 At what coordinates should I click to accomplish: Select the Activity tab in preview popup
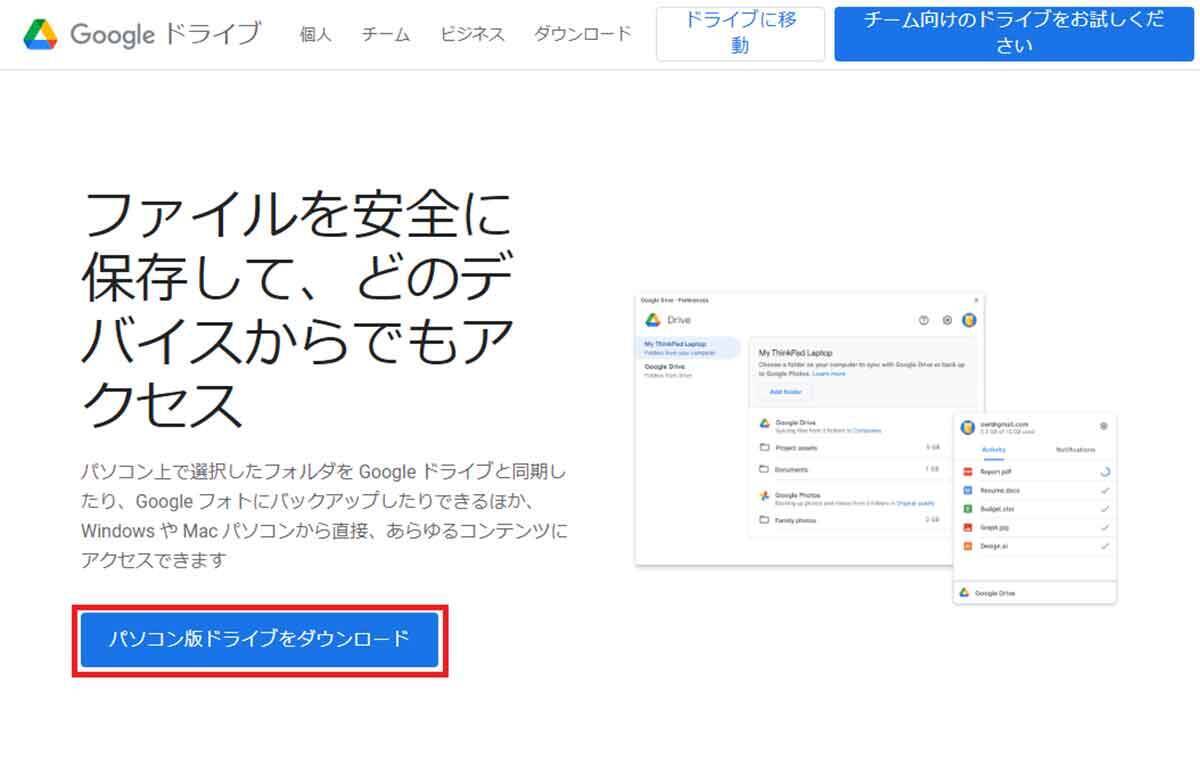(x=994, y=450)
